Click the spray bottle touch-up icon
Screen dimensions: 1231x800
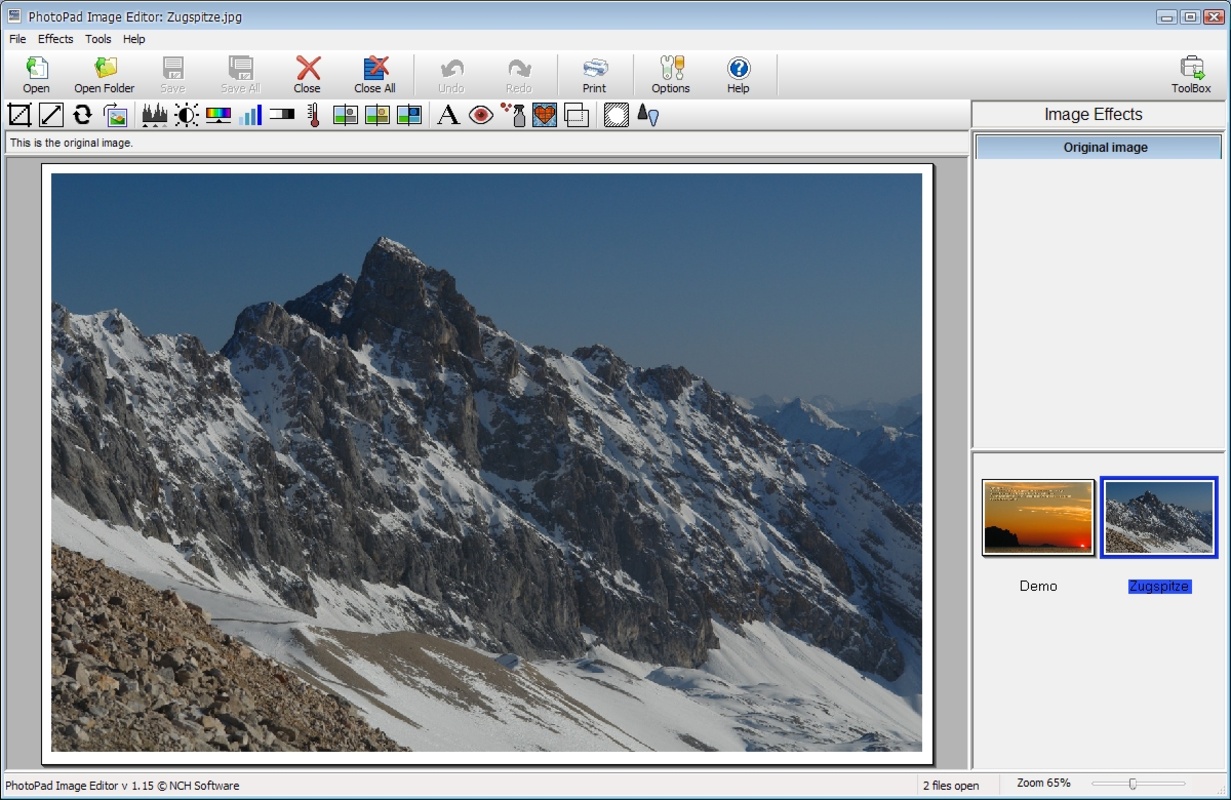tap(513, 115)
